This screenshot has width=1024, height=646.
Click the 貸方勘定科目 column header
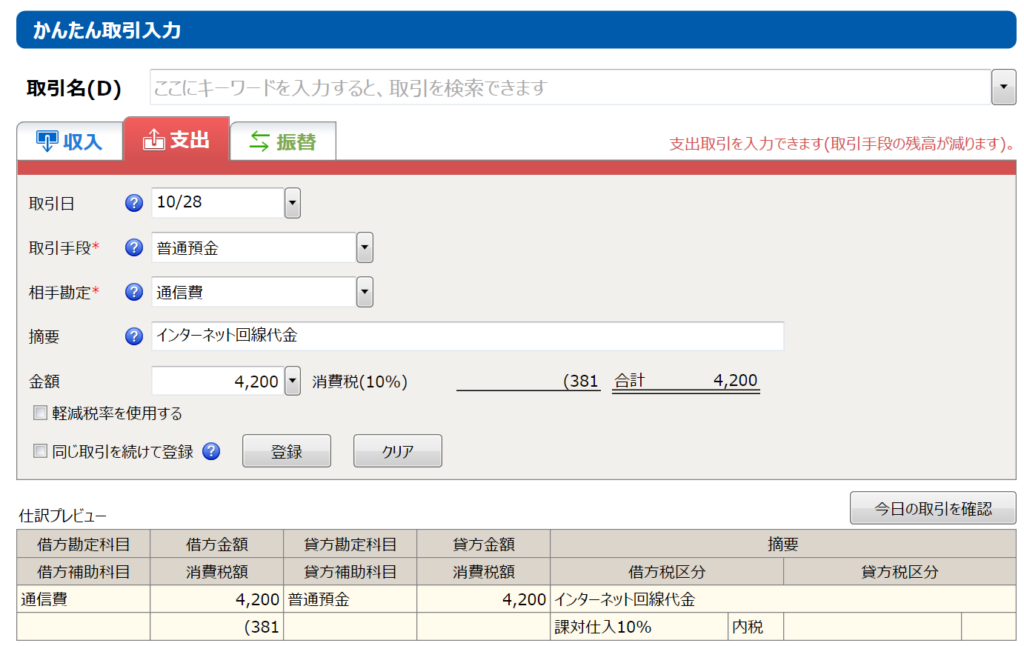[x=350, y=543]
